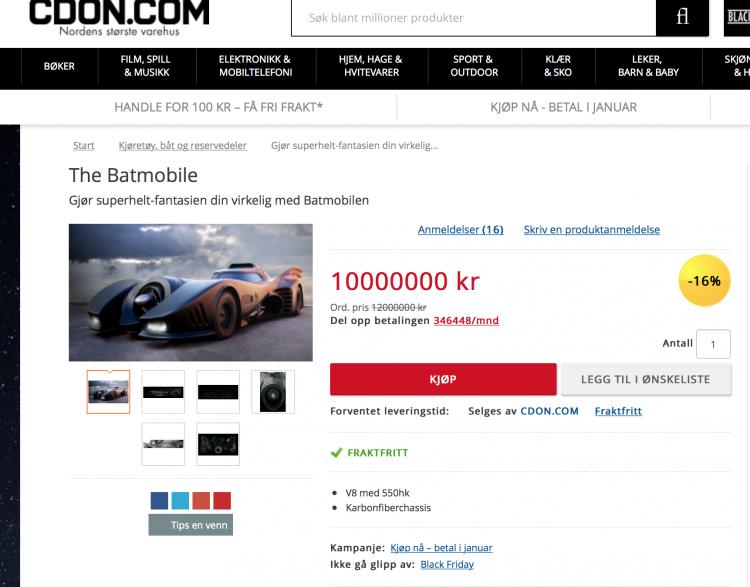Click Legg til i ønskeliste button
The image size is (750, 587).
point(646,379)
